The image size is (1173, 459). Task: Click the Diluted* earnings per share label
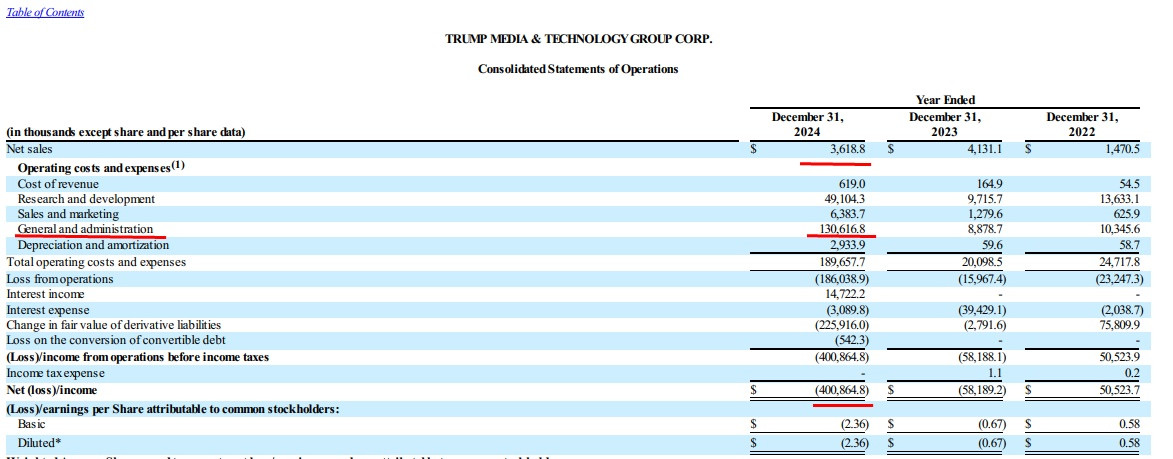pos(40,442)
